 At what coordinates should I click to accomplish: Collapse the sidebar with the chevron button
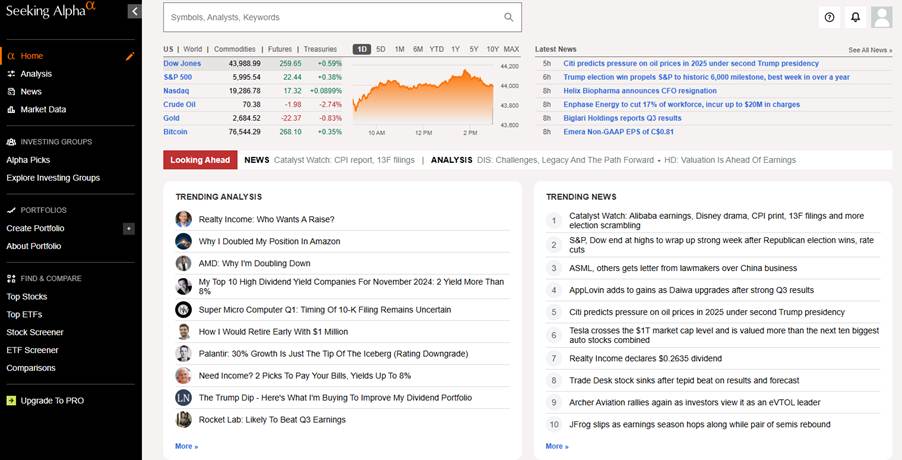pyautogui.click(x=135, y=11)
